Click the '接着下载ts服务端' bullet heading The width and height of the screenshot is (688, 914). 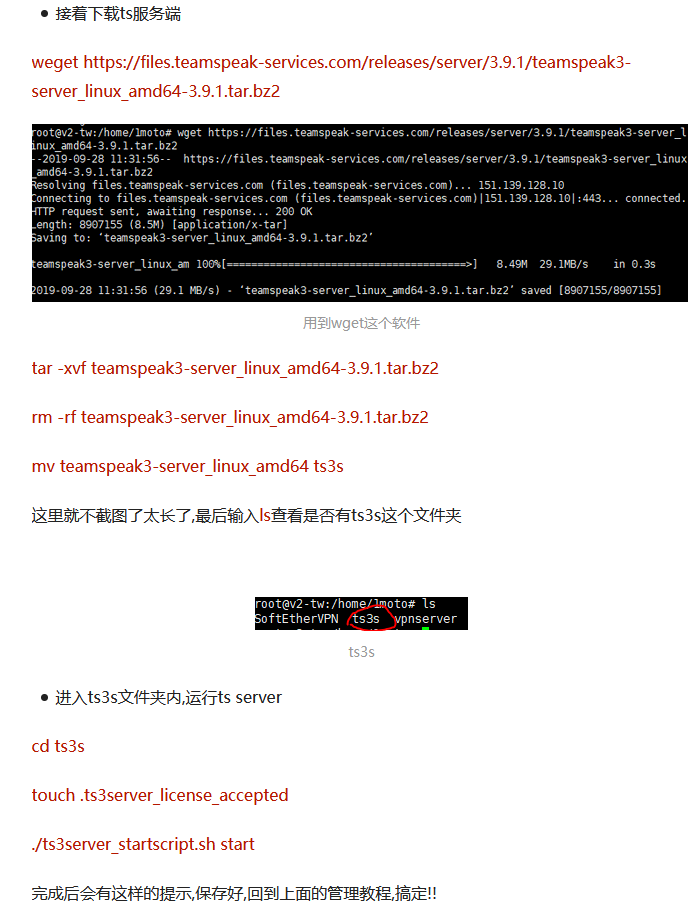coord(118,13)
